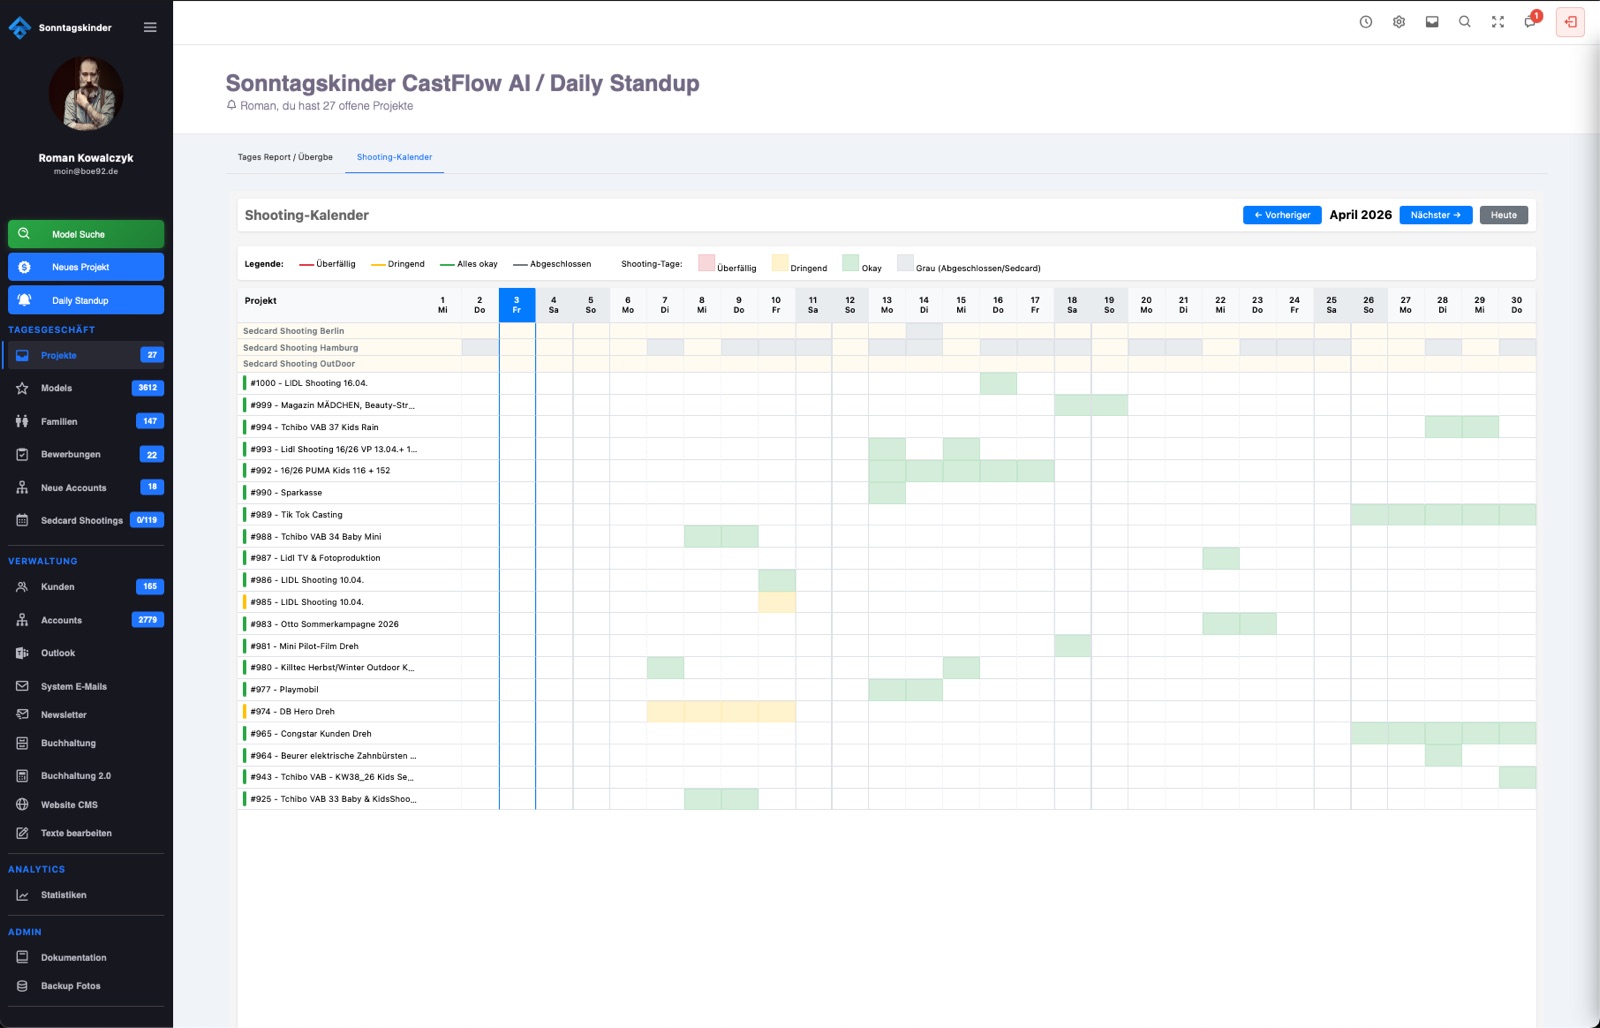The width and height of the screenshot is (1600, 1028).
Task: Switch to Tages Report / Übergbe tab
Action: coord(285,157)
